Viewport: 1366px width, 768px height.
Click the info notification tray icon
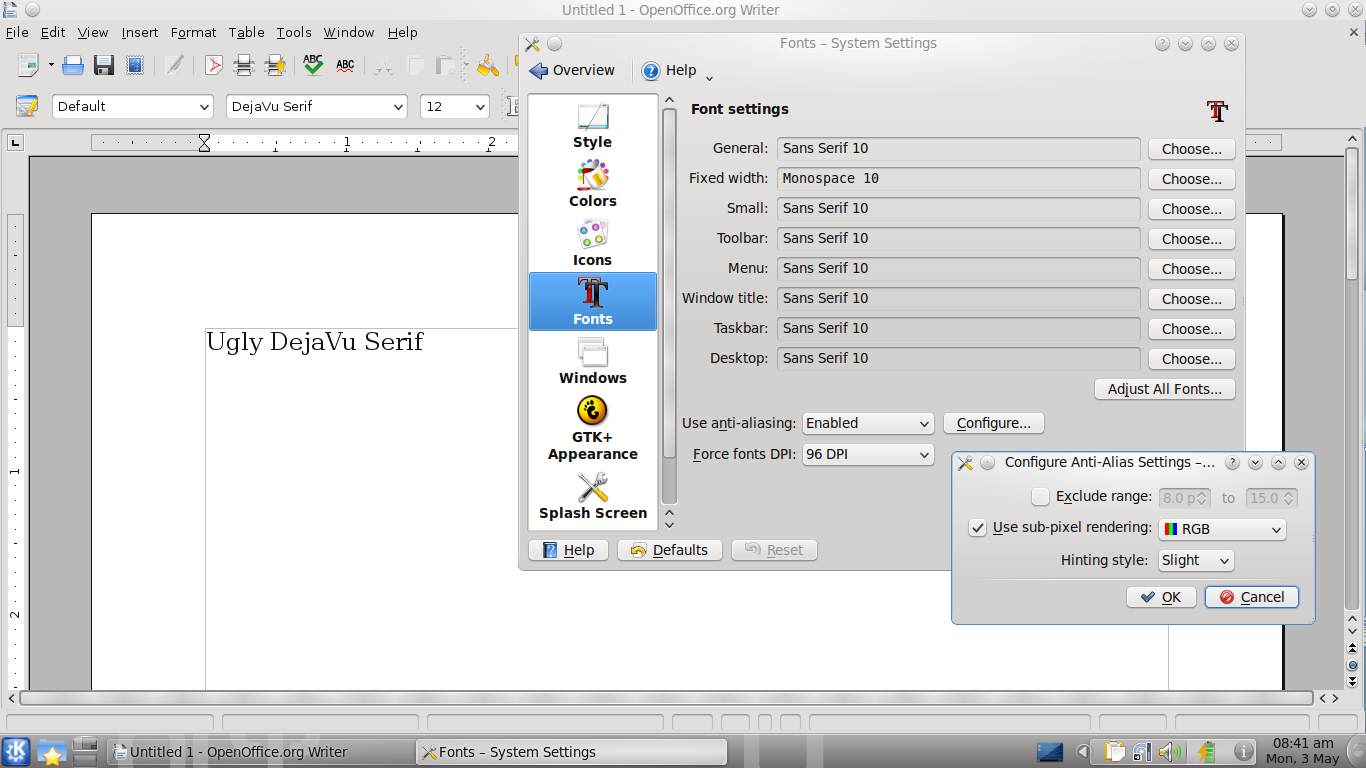tap(1244, 751)
